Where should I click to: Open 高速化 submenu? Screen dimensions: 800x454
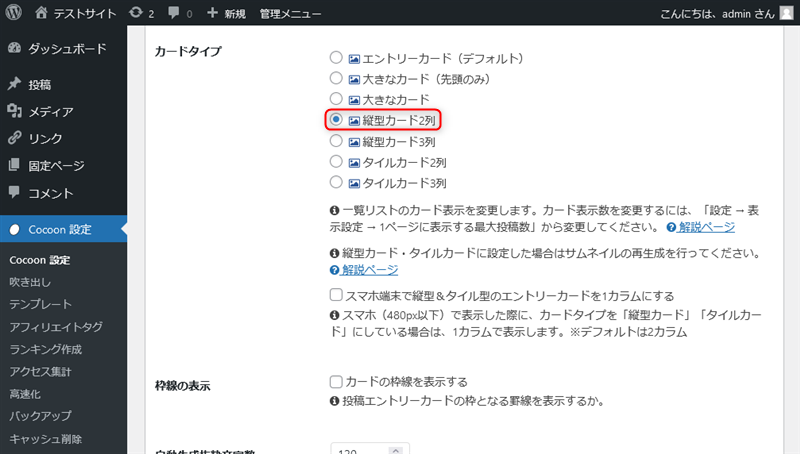[x=25, y=394]
